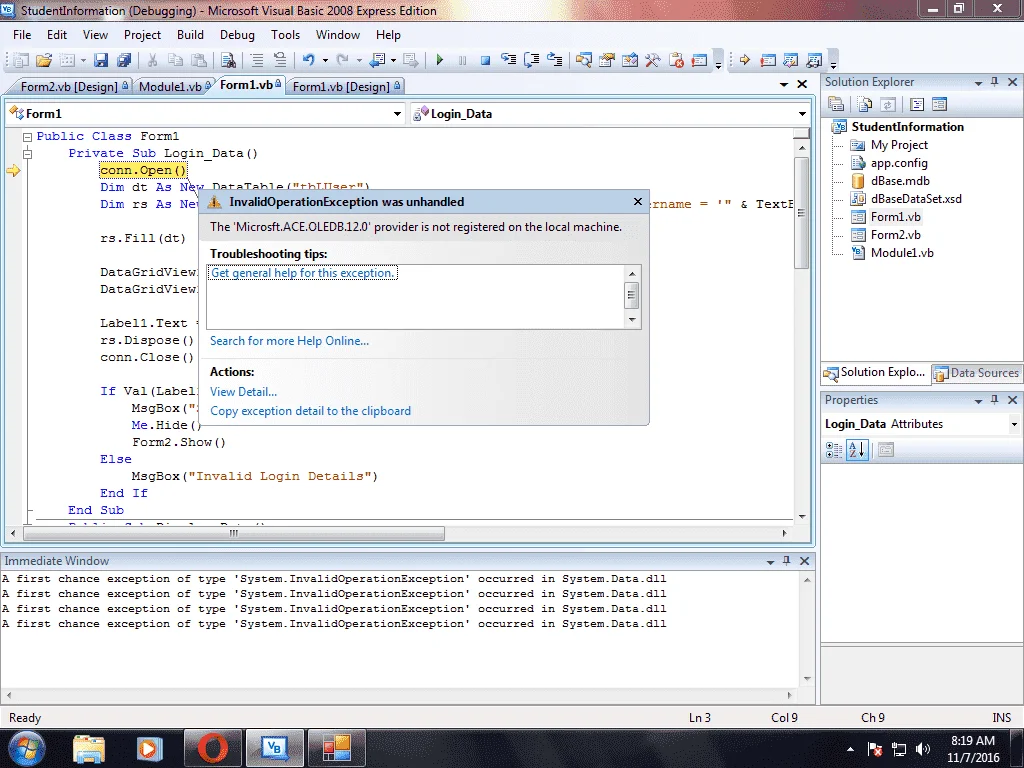Click the Step Into debug icon
The width and height of the screenshot is (1024, 768).
[x=509, y=60]
